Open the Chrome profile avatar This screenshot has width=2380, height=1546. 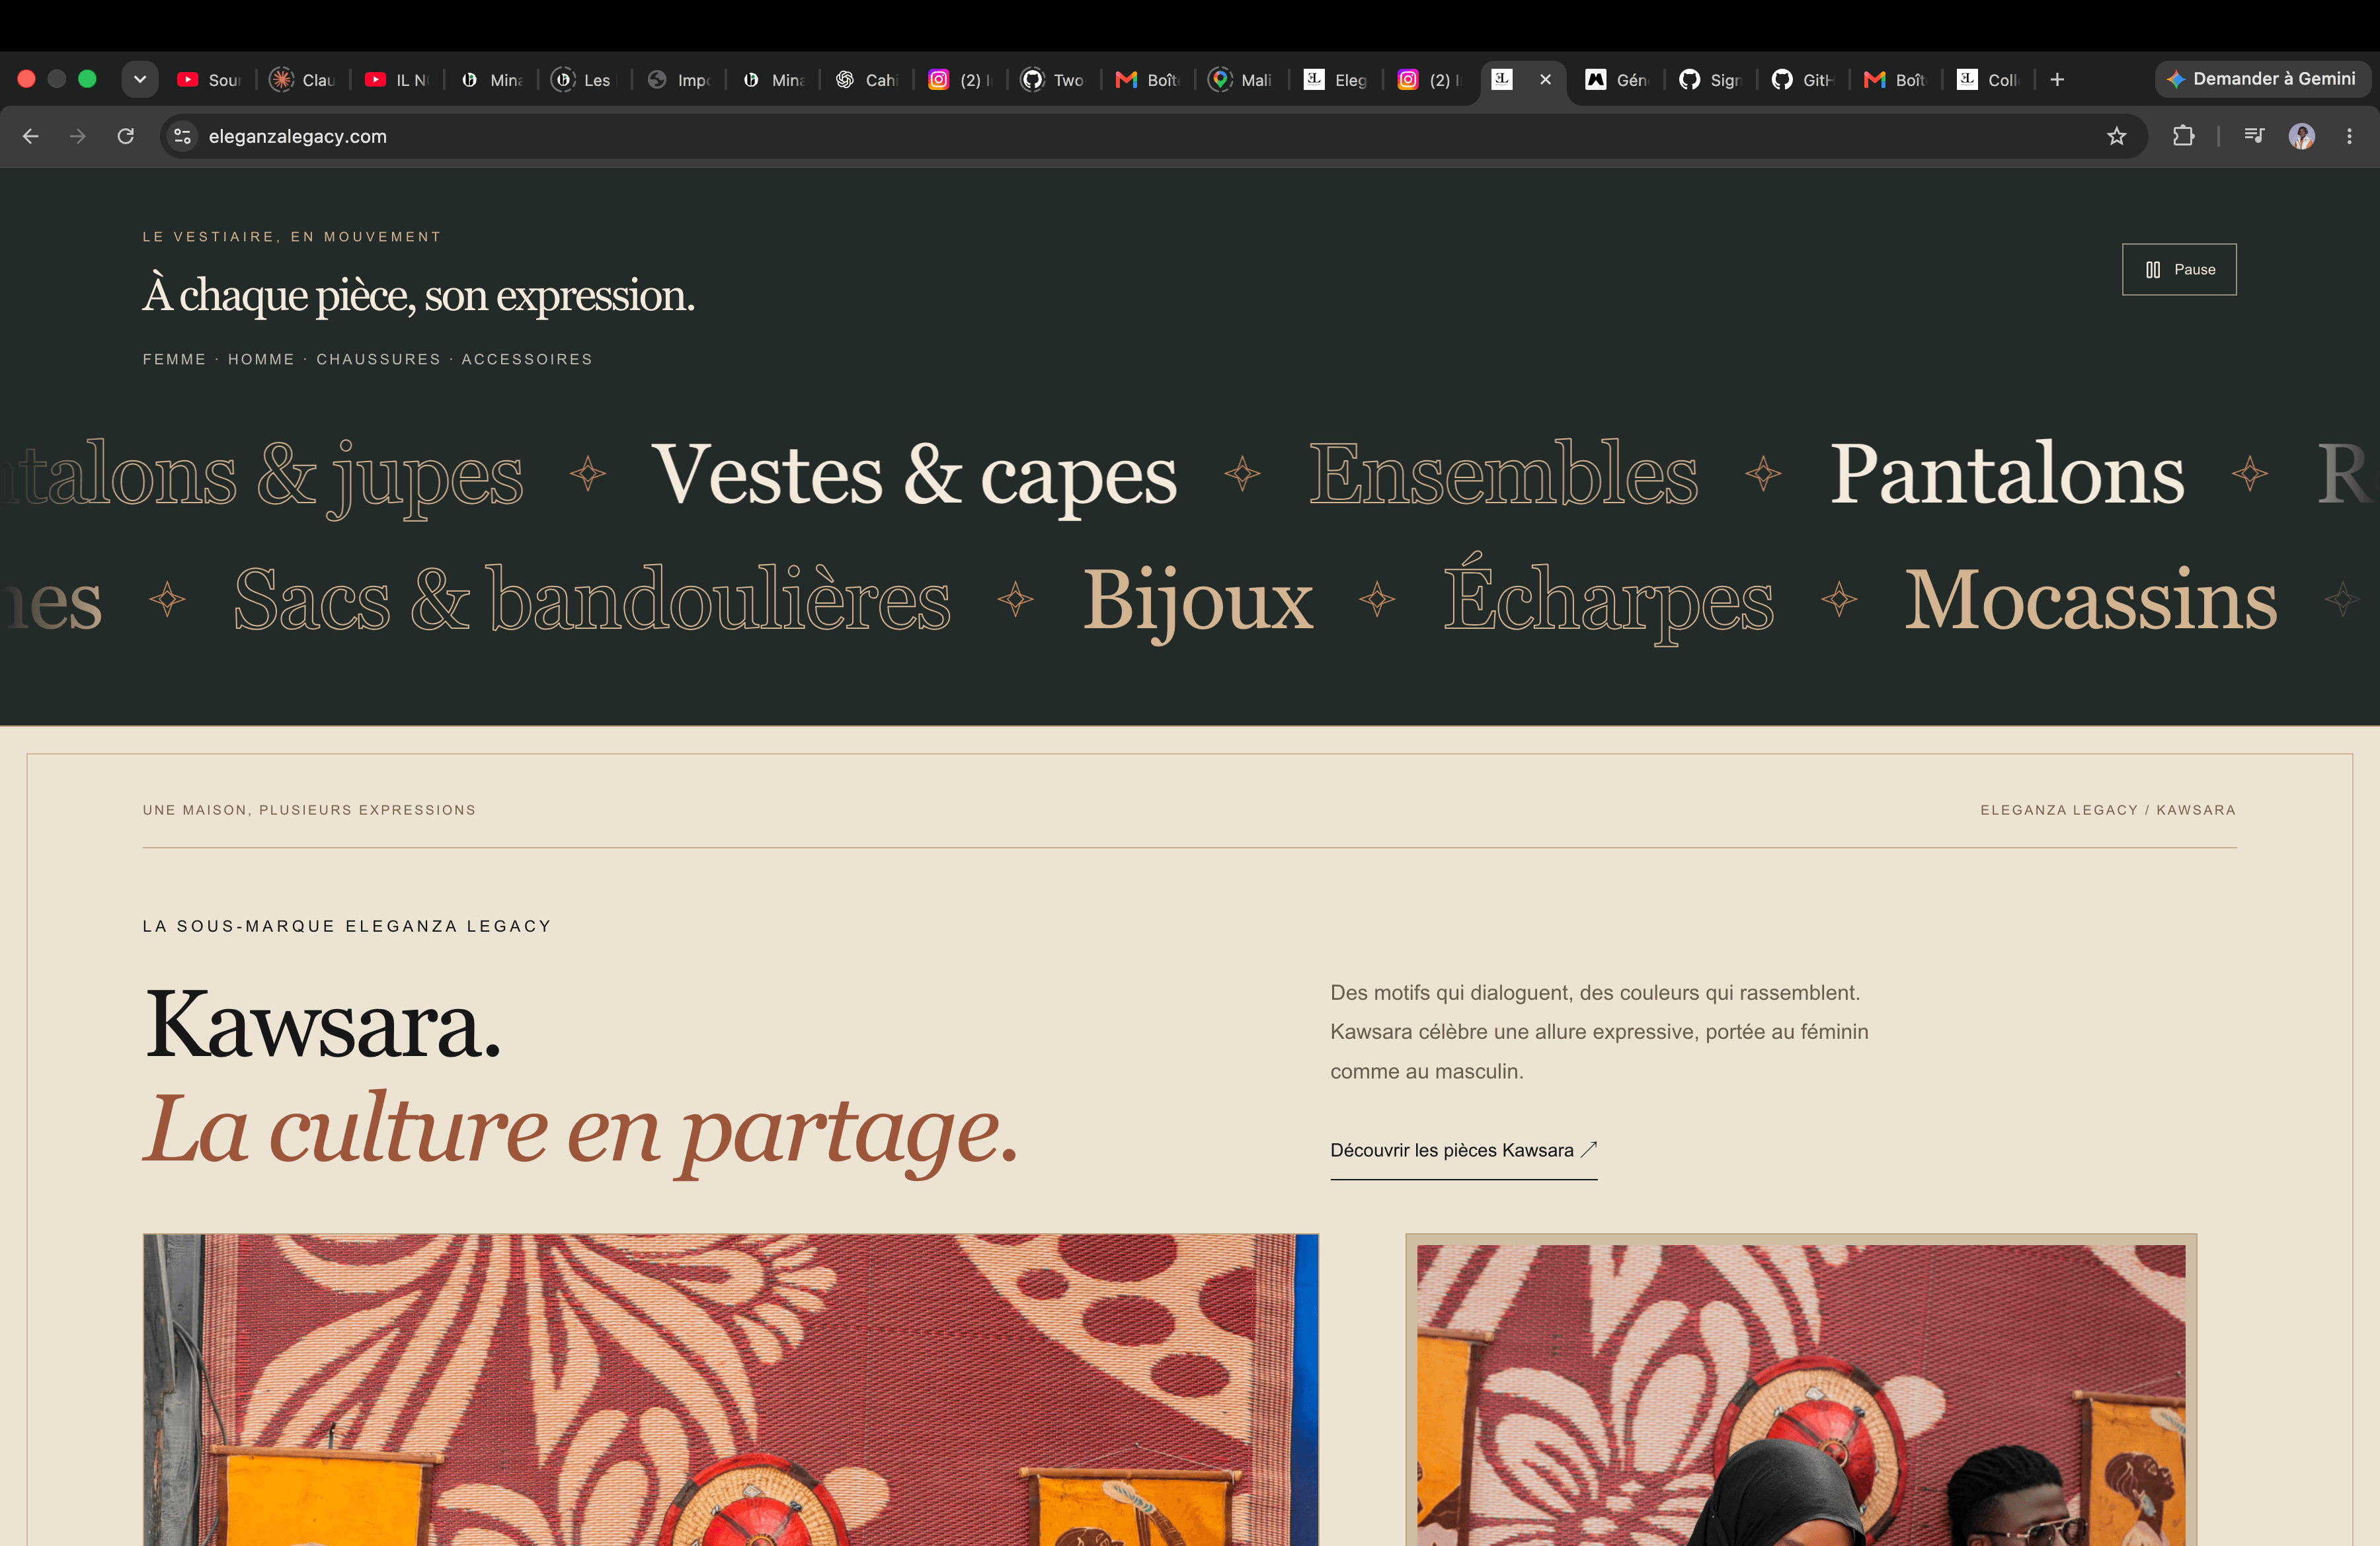(x=2302, y=136)
